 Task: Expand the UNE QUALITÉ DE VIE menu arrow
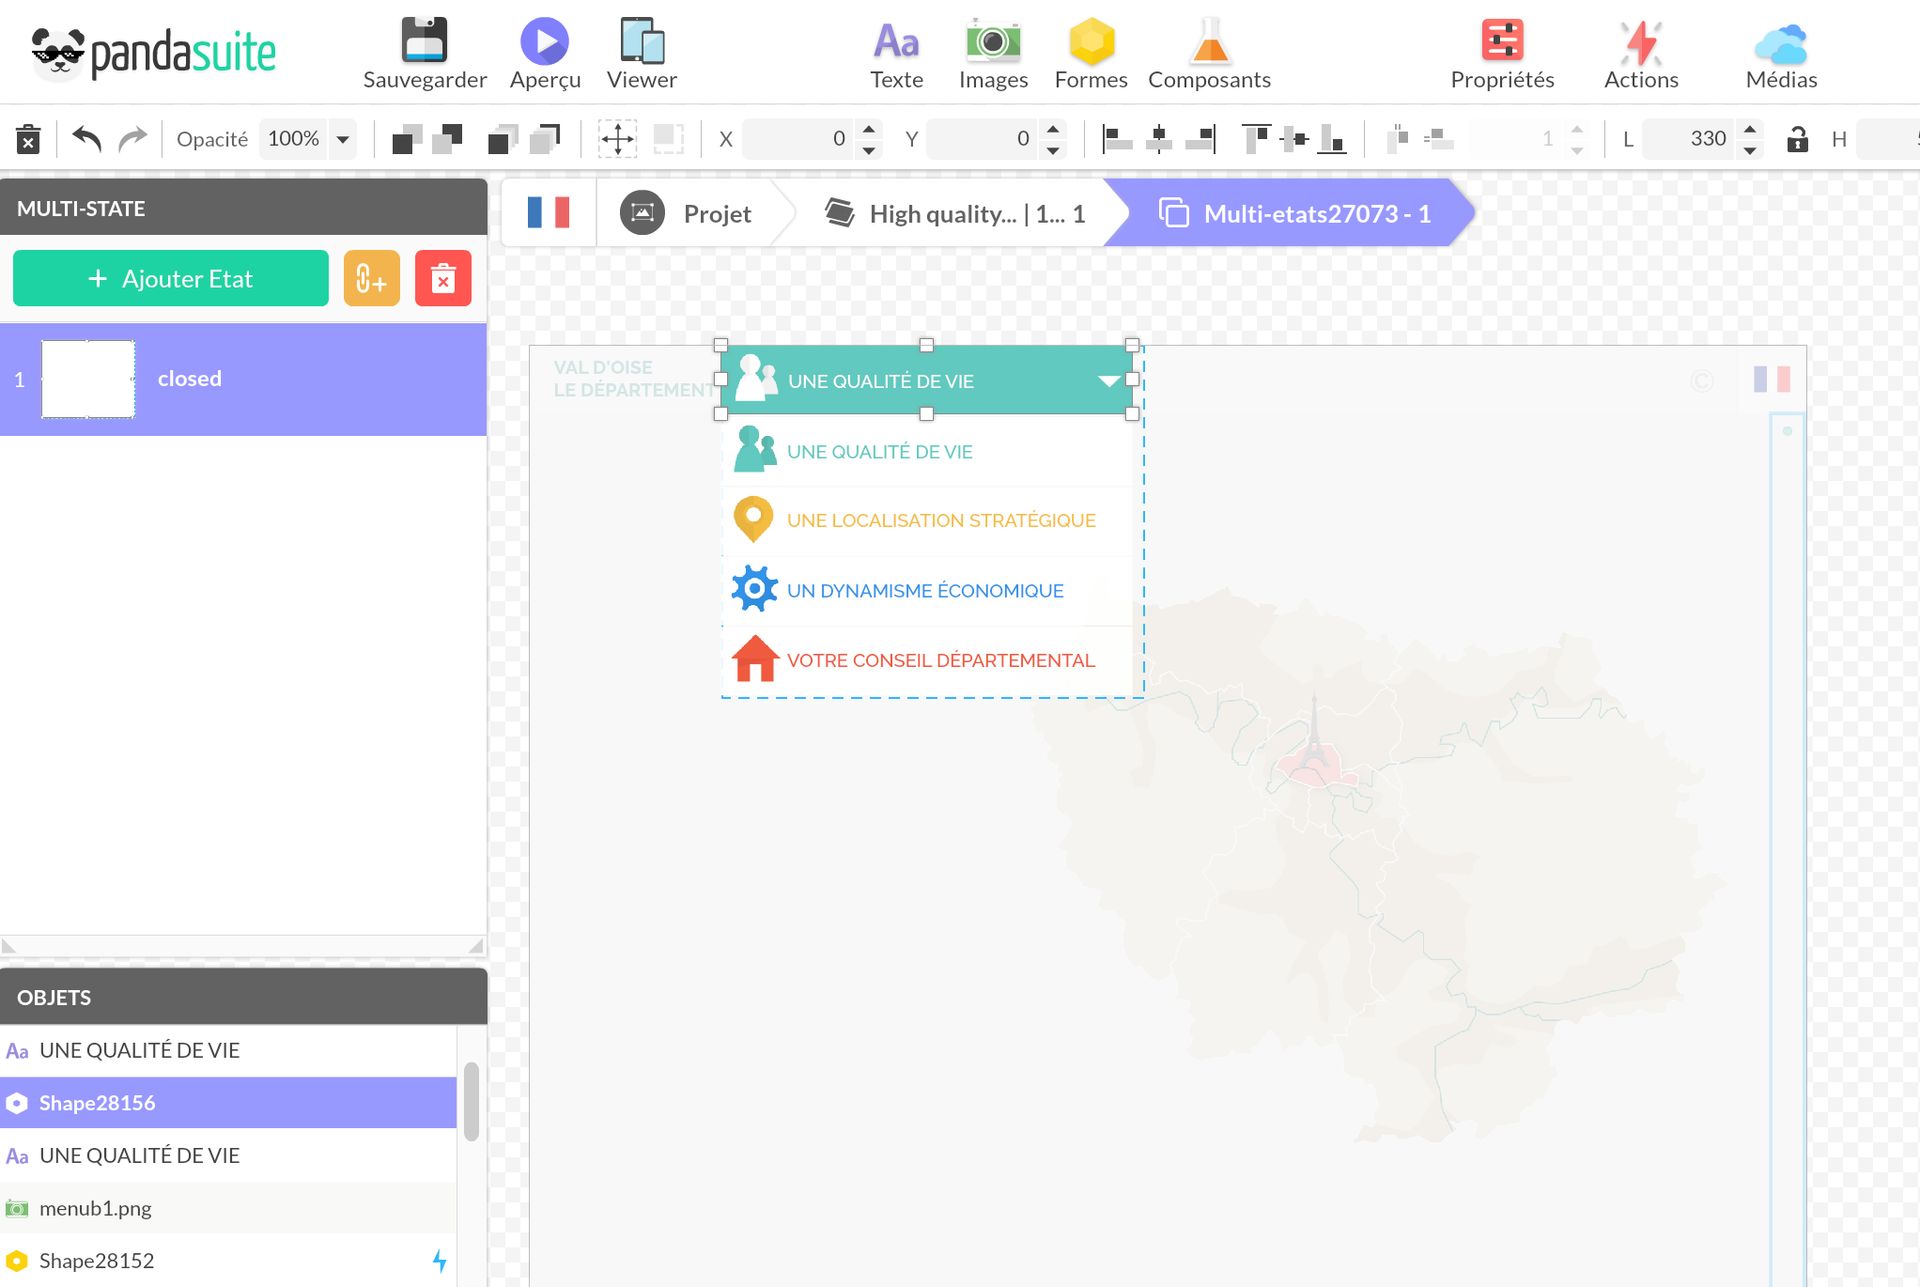(1108, 381)
